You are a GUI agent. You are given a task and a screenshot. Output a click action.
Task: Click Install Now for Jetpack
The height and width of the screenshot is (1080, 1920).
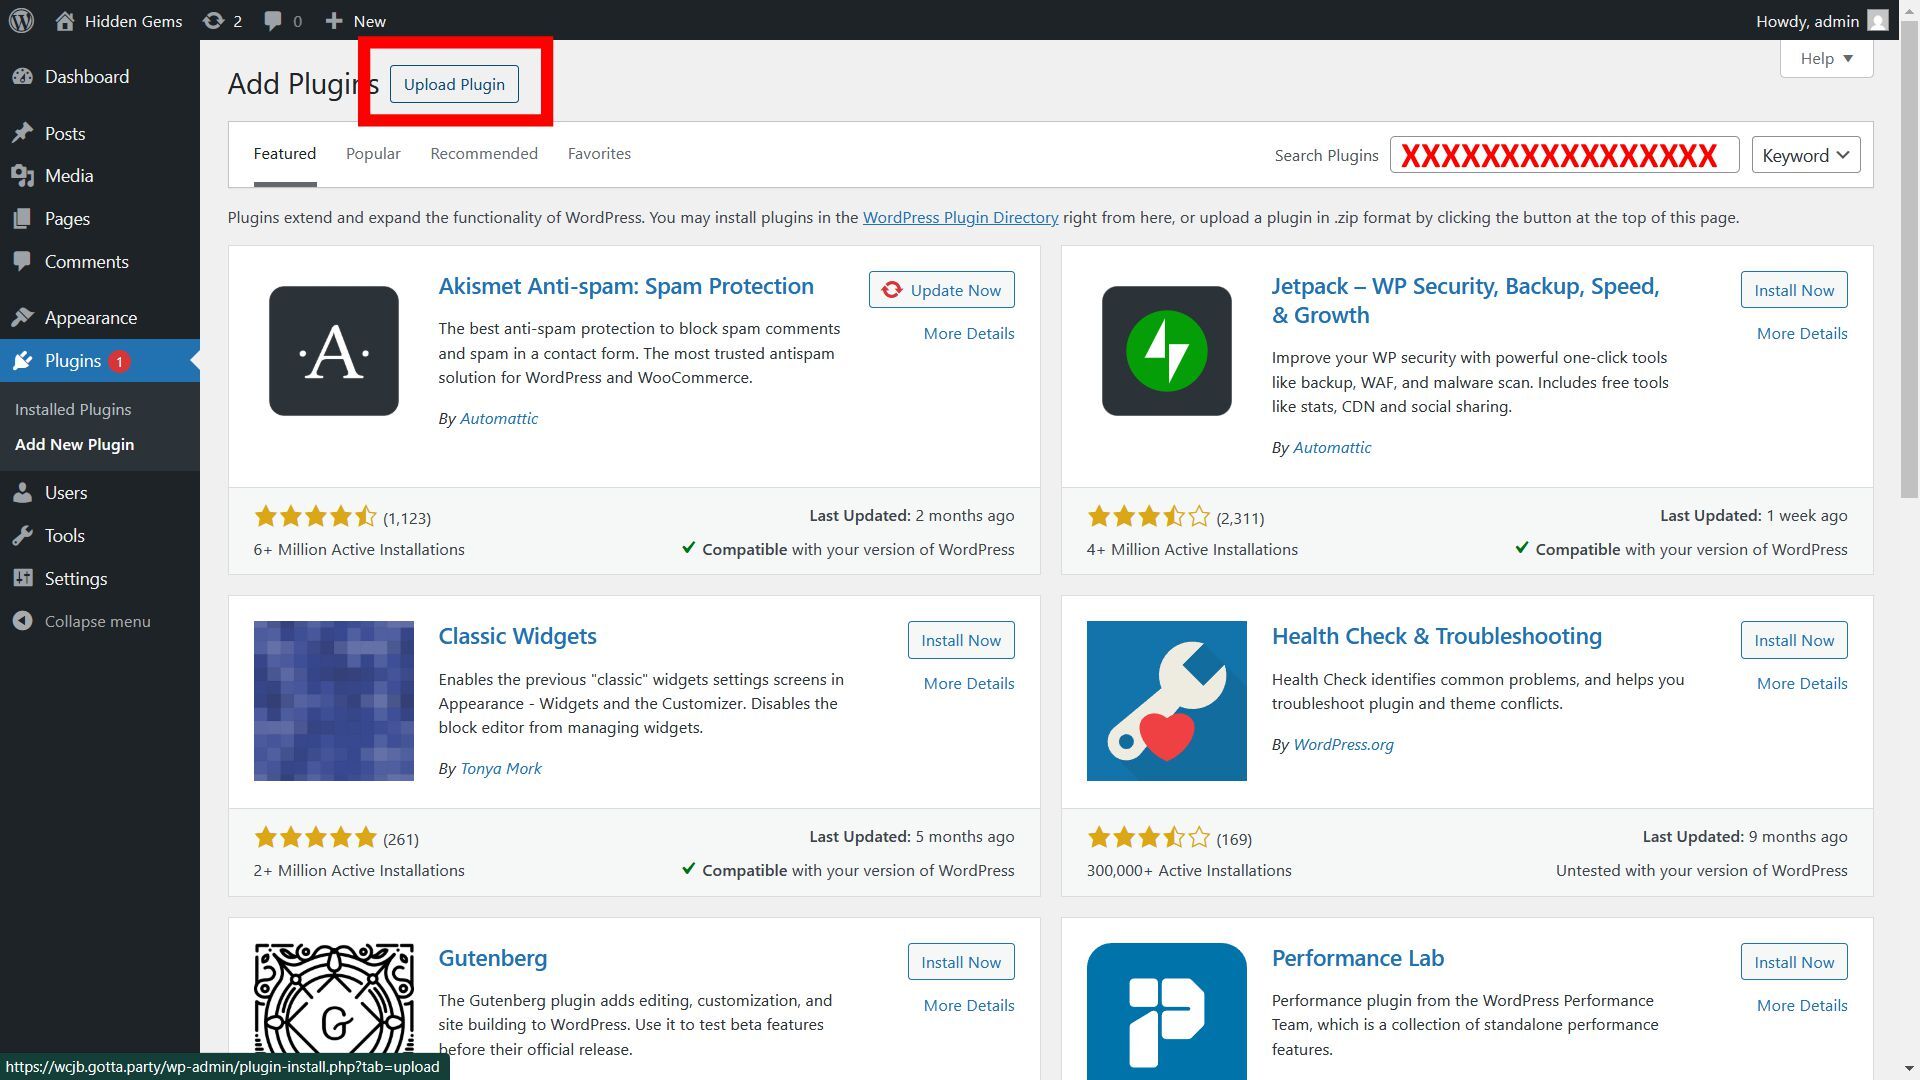coord(1793,290)
